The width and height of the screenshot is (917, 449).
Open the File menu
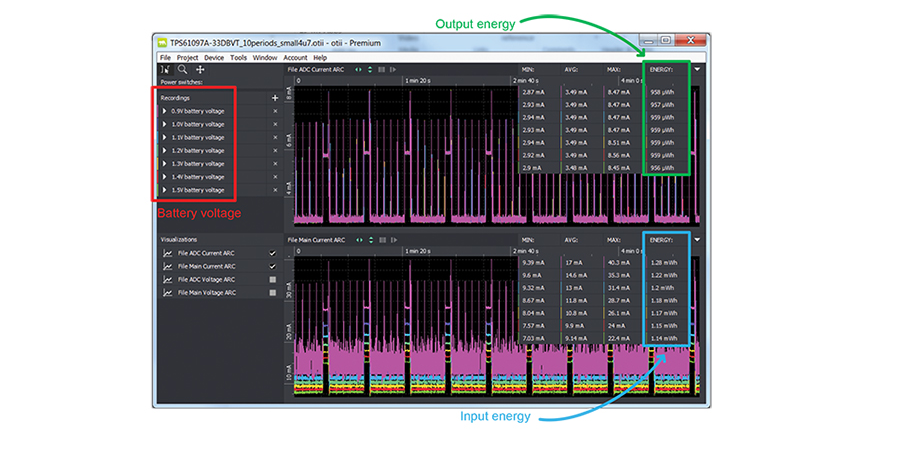(166, 58)
